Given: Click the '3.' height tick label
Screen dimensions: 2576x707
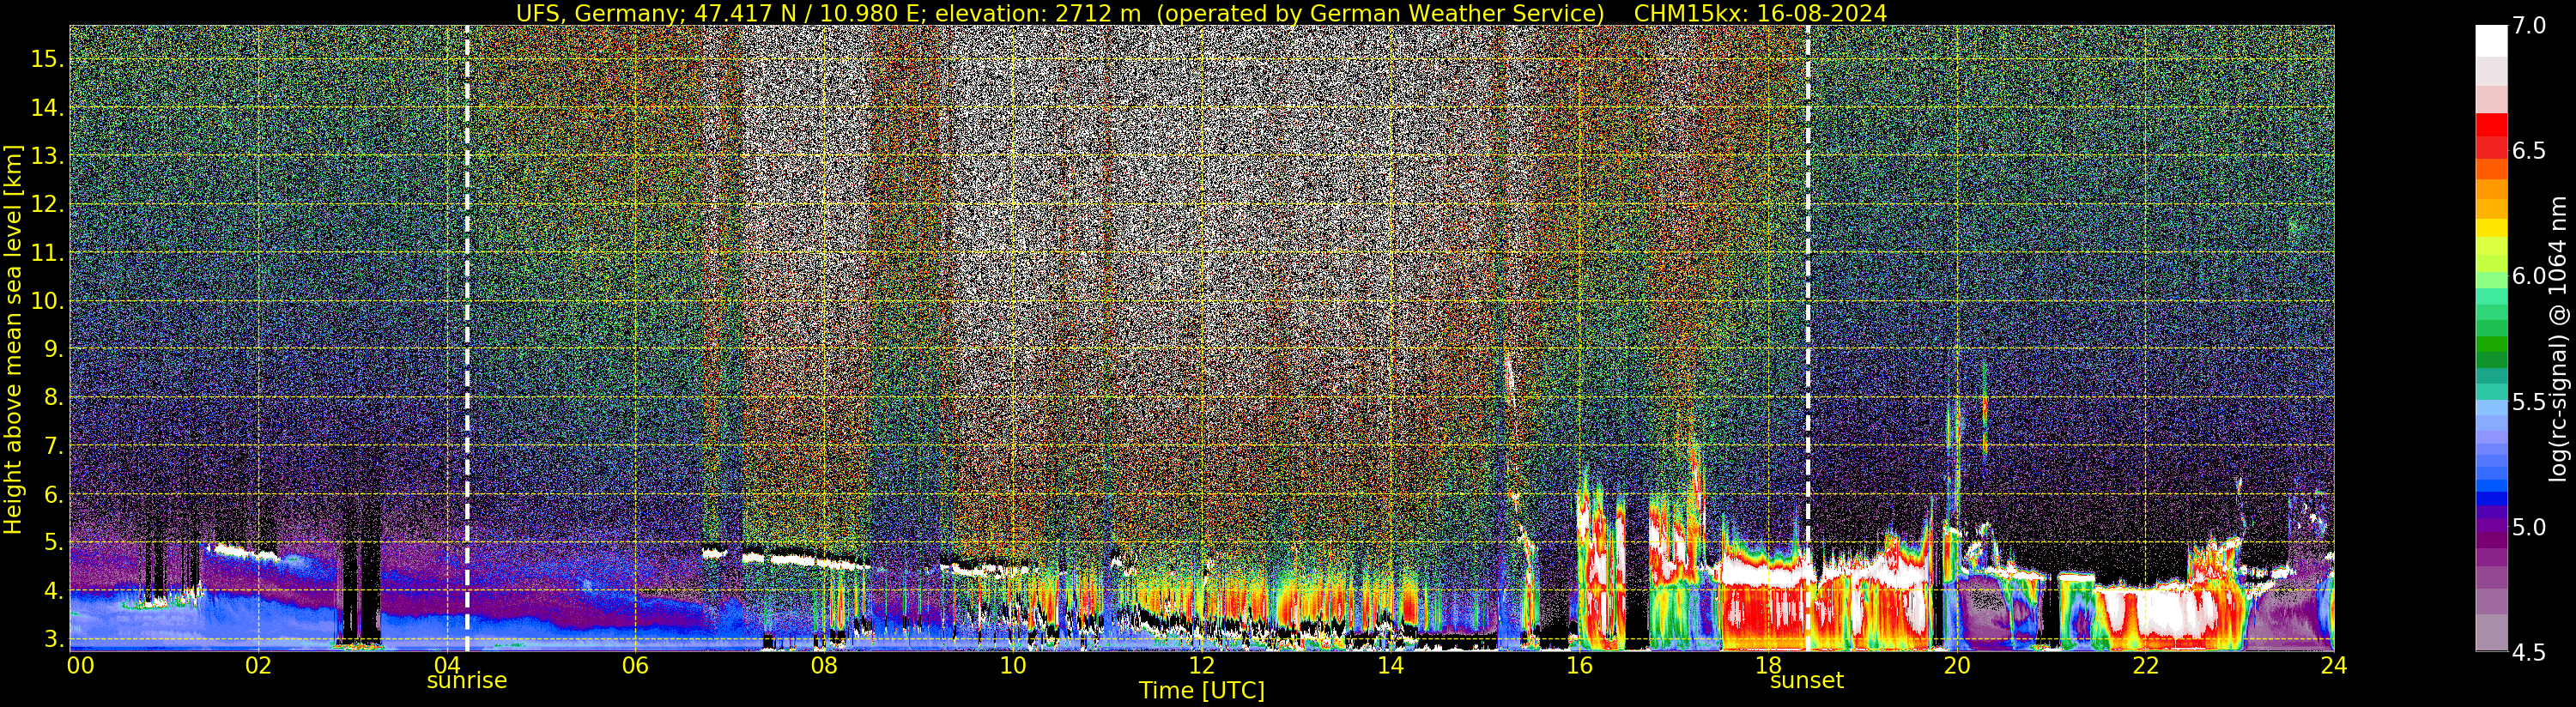Looking at the screenshot, I should [x=53, y=639].
